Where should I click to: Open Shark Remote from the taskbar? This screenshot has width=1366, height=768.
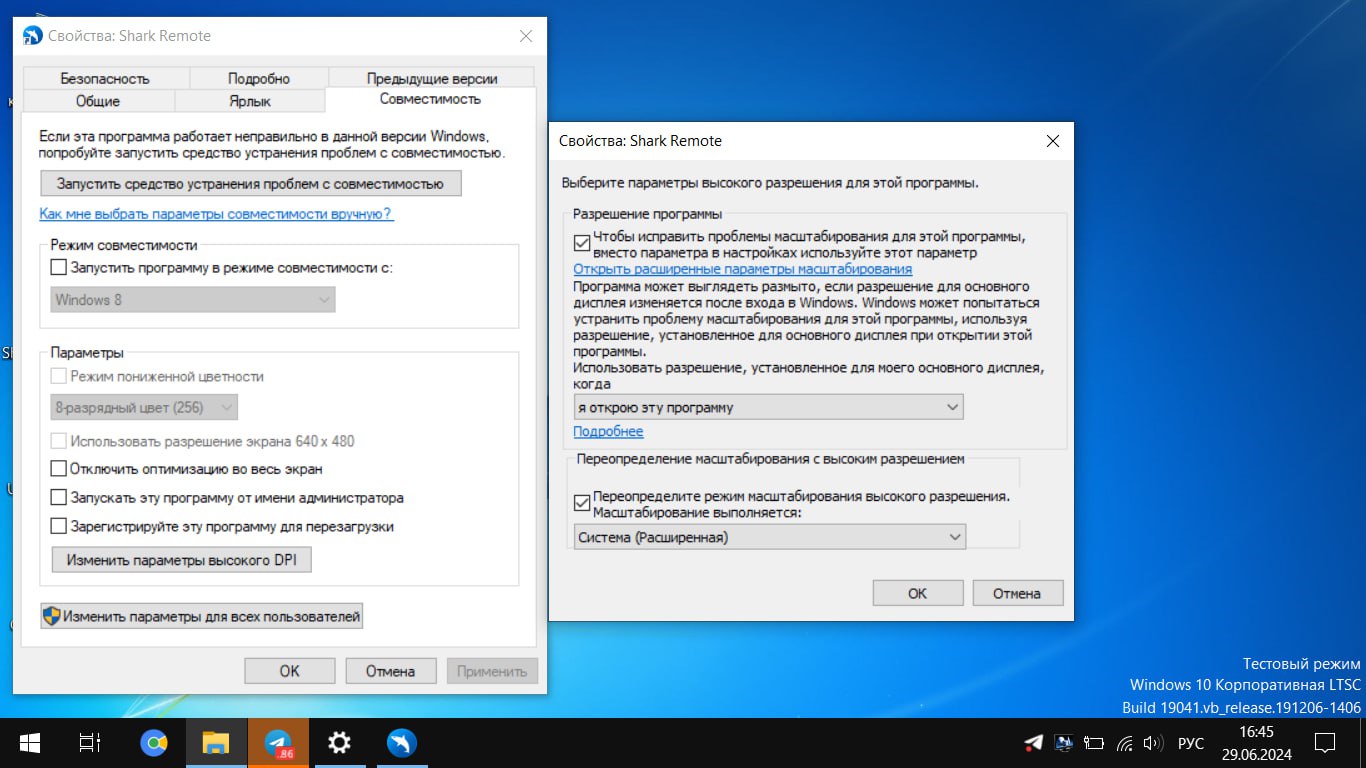point(402,743)
